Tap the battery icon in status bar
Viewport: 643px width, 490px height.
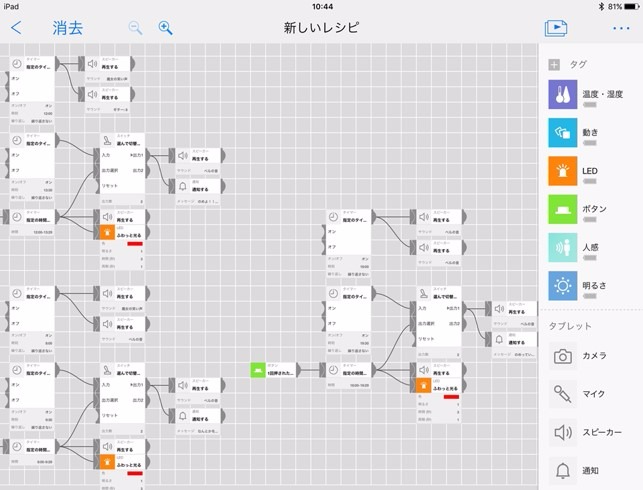pos(632,6)
